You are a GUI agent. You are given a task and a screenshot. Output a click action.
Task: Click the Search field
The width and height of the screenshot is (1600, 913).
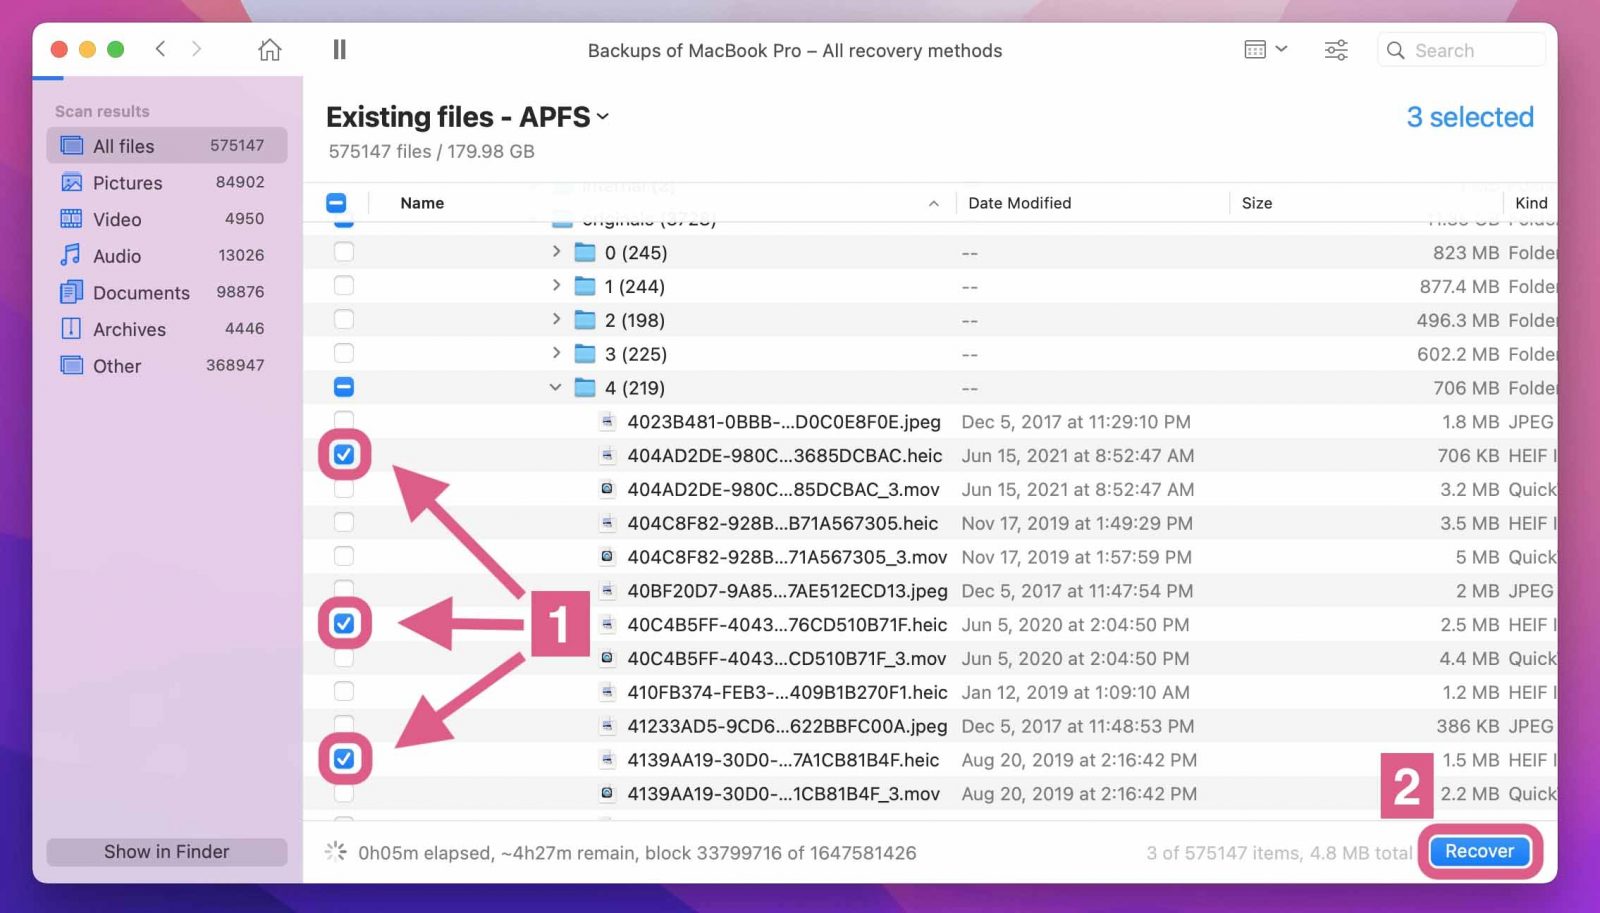(x=1461, y=50)
